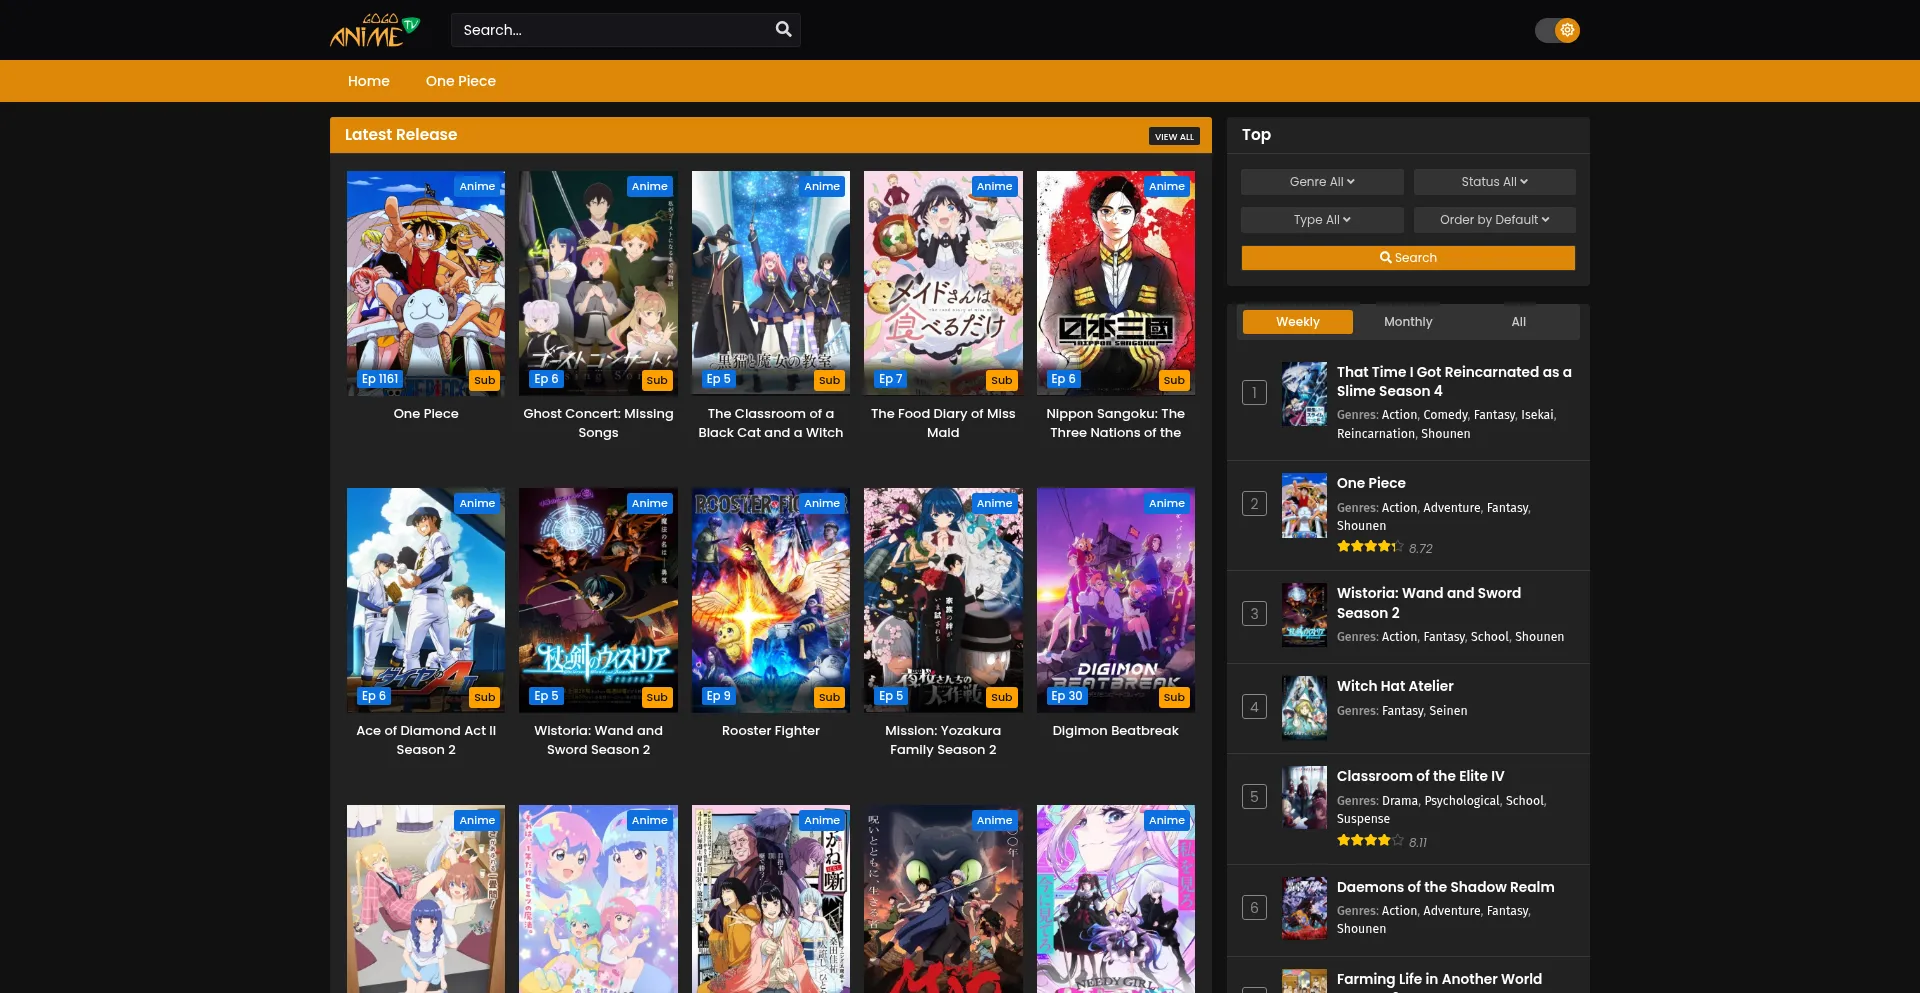Click the Seinen genre on Witch Hat Atelier
This screenshot has width=1920, height=993.
tap(1448, 711)
